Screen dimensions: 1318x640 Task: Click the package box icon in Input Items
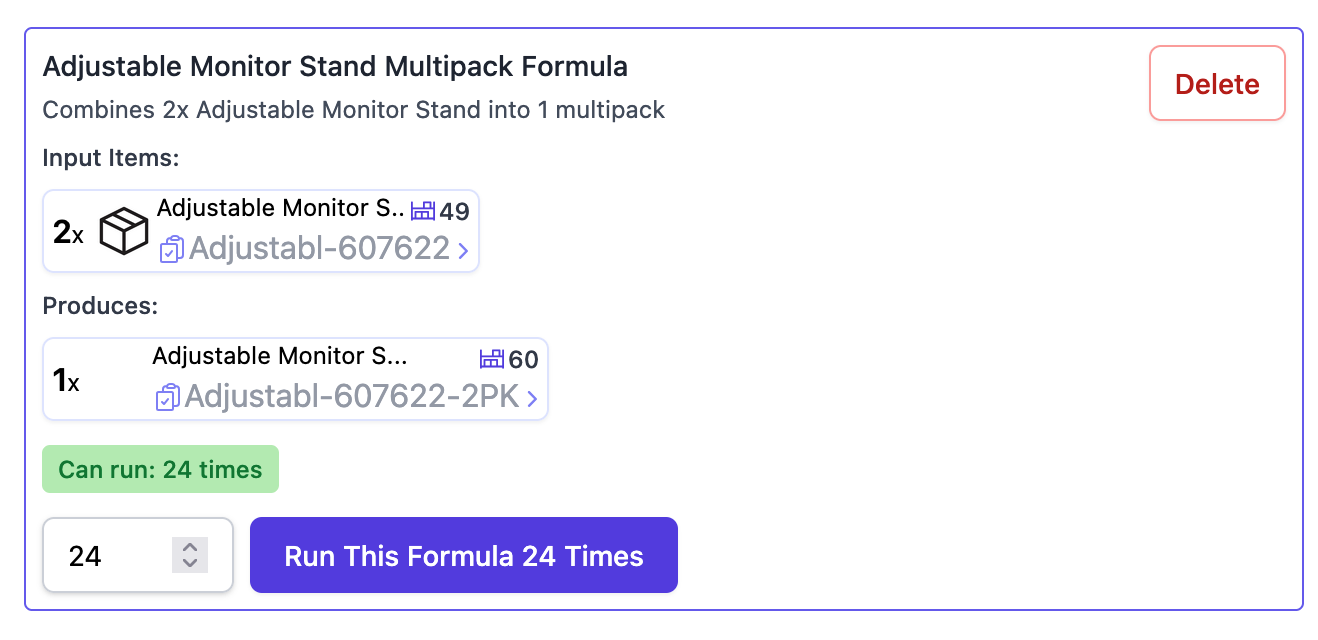point(124,232)
